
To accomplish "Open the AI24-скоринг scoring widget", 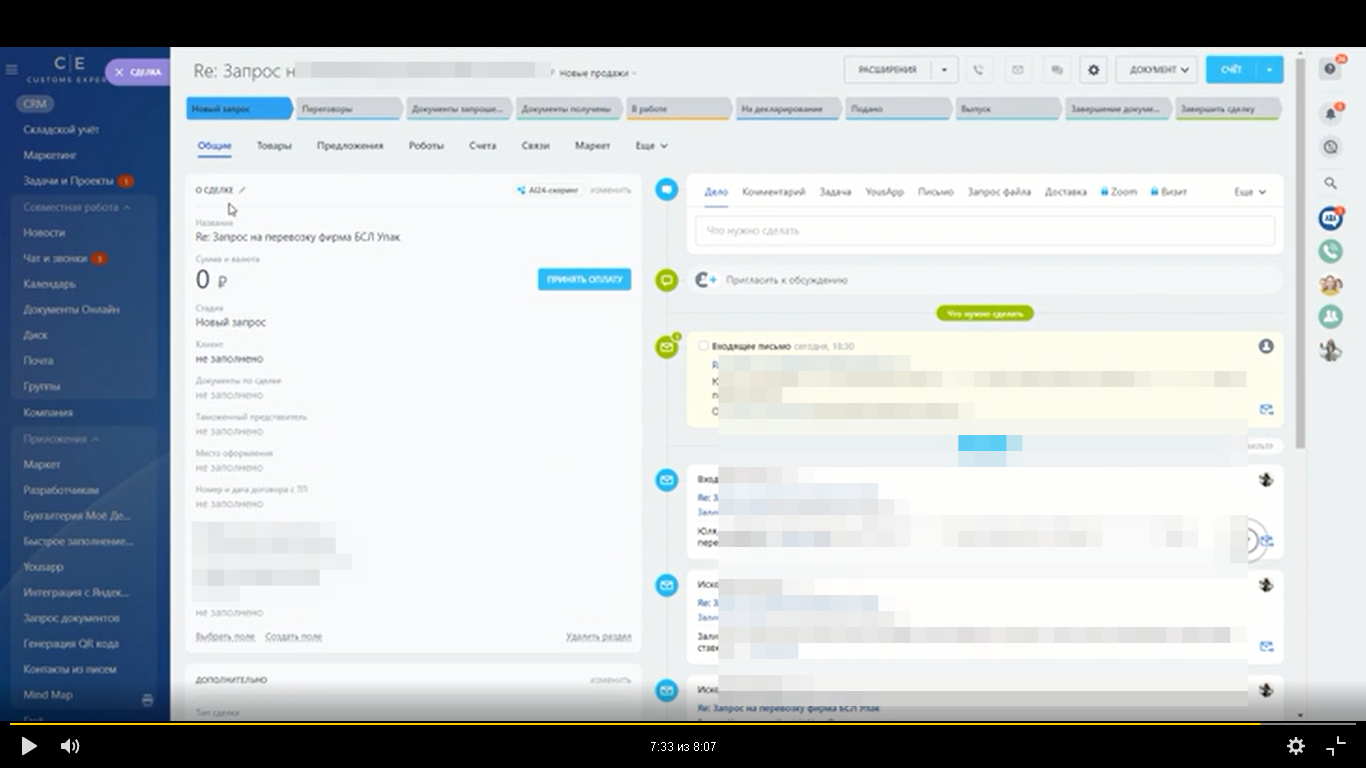I will coord(548,190).
